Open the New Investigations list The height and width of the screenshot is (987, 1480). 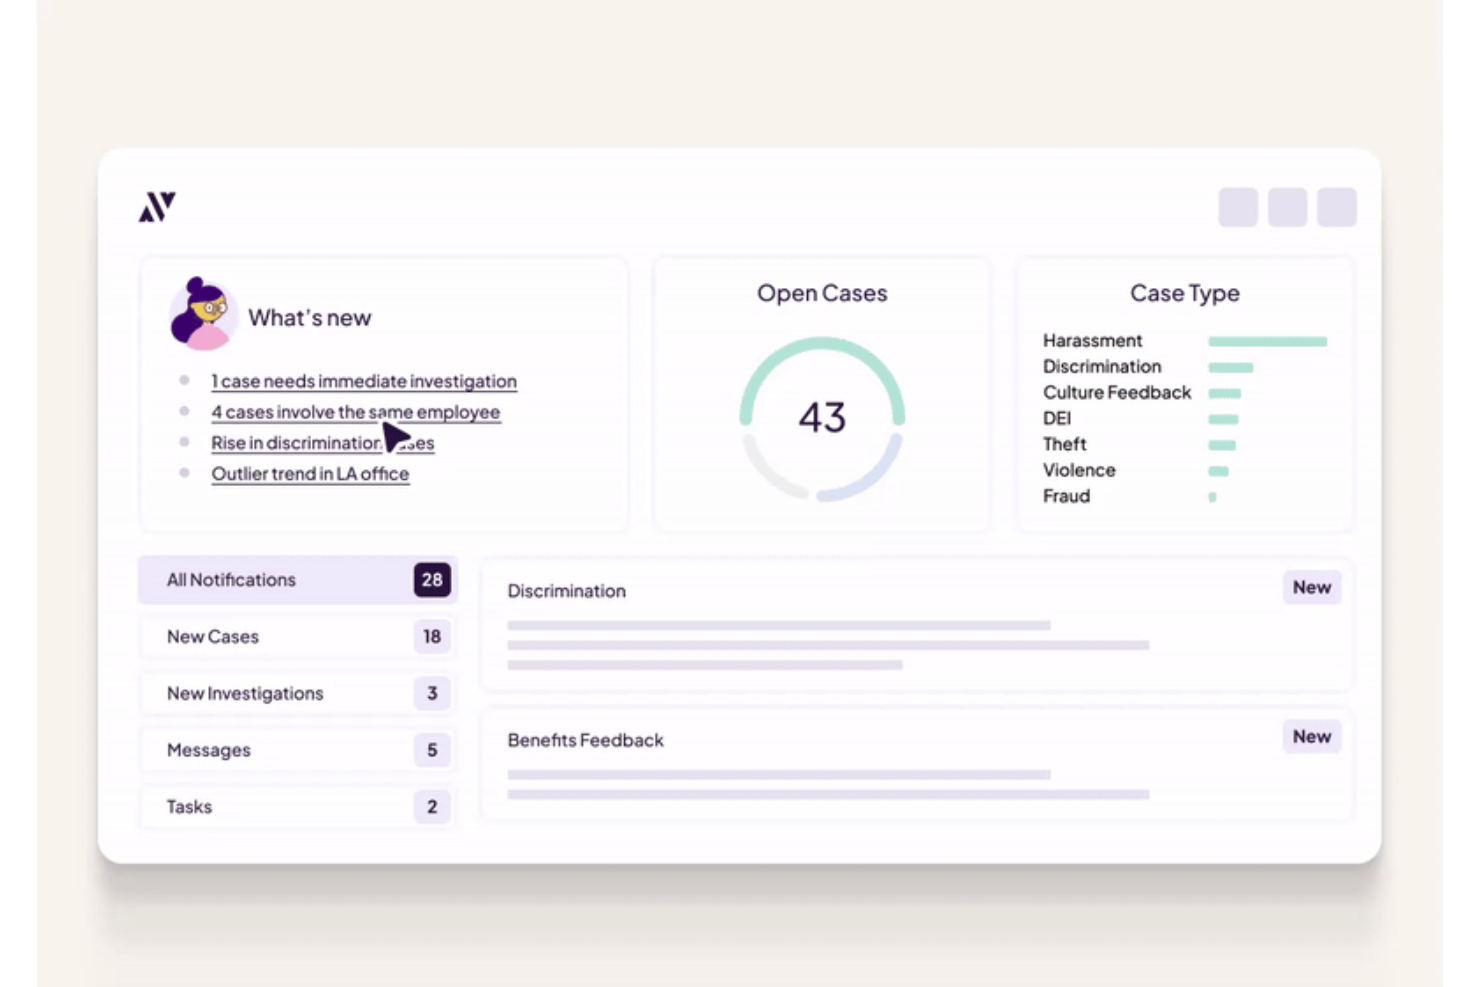coord(297,693)
